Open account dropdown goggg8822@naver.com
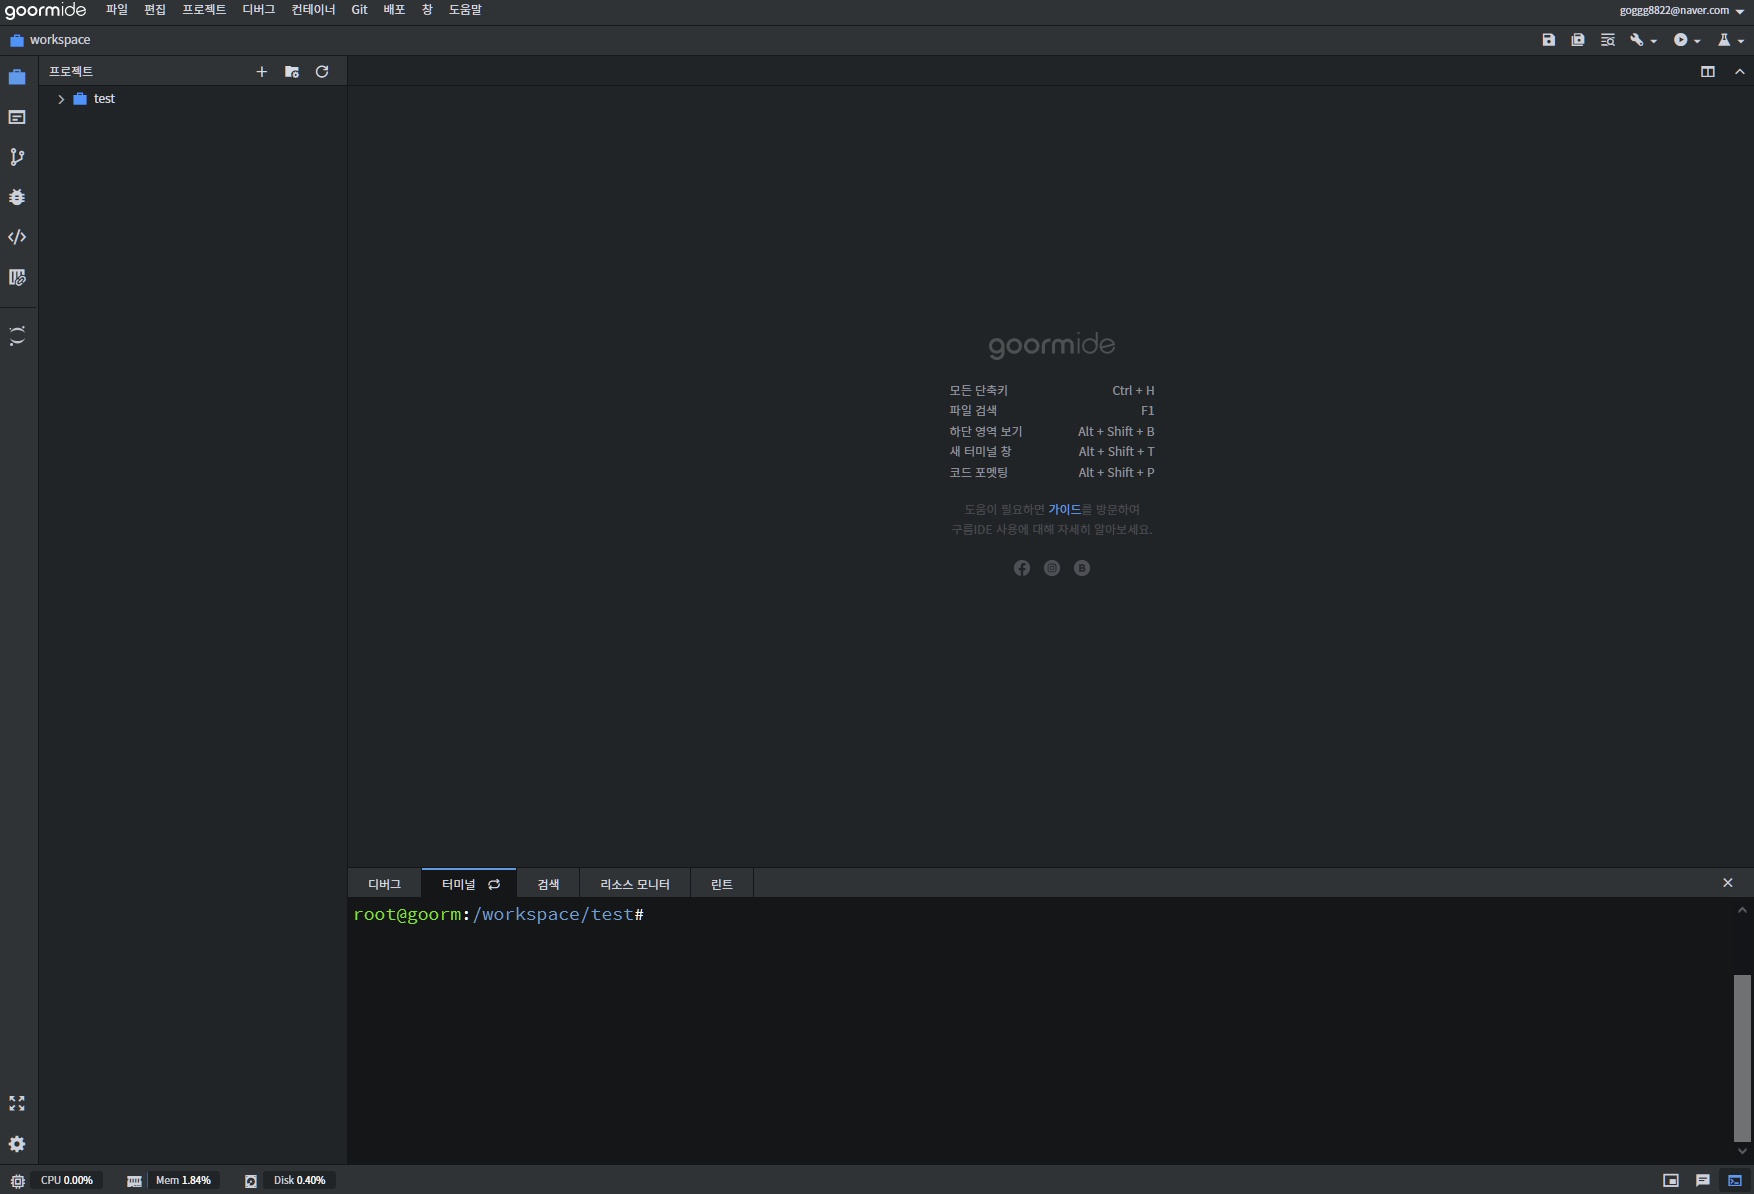Screen dimensions: 1754x1194 point(1682,11)
